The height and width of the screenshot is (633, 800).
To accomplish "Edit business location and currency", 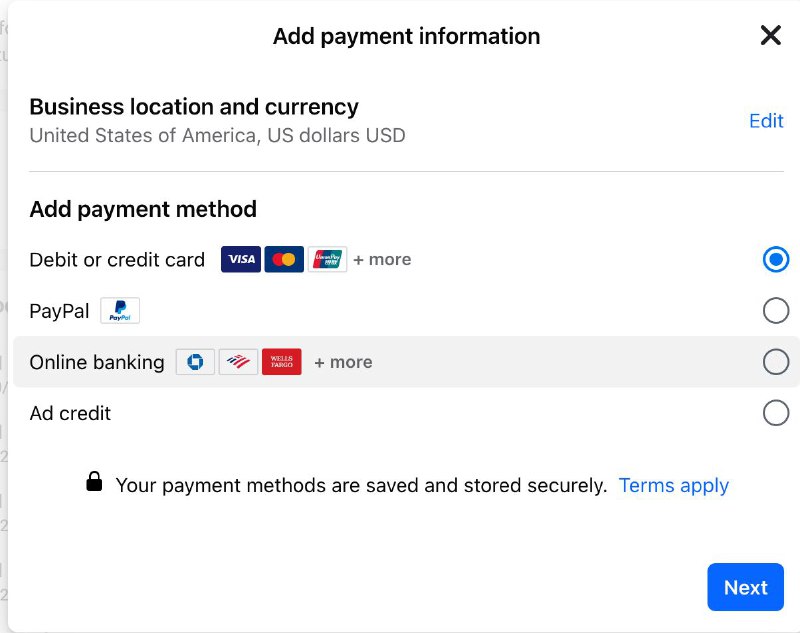I will (x=766, y=121).
